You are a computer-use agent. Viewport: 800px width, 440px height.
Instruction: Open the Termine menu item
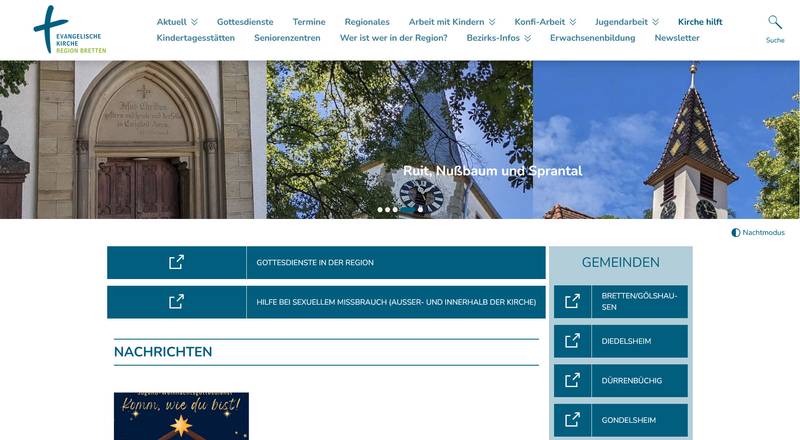click(x=309, y=22)
